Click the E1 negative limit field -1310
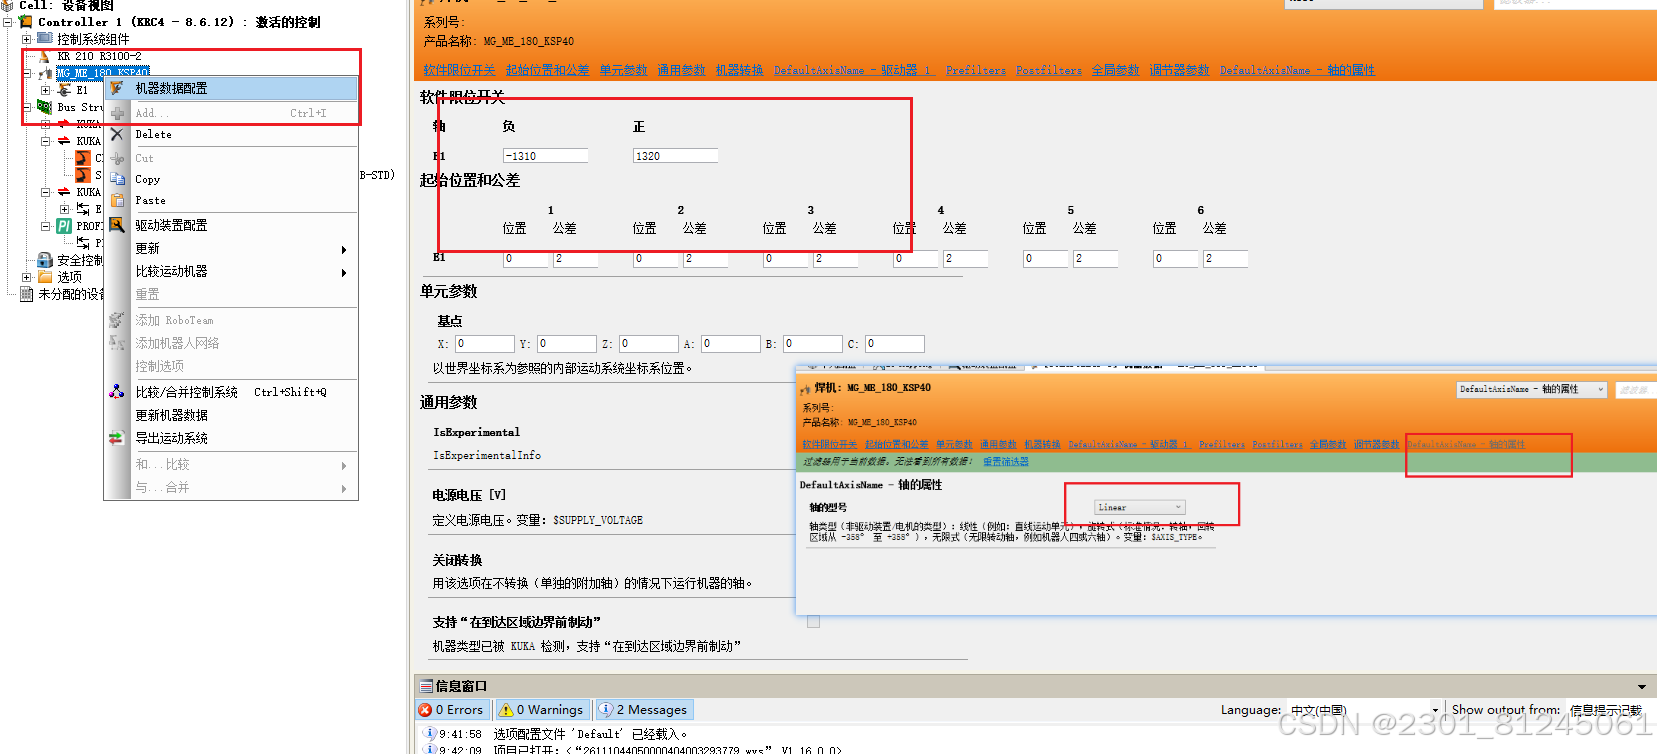 point(545,156)
